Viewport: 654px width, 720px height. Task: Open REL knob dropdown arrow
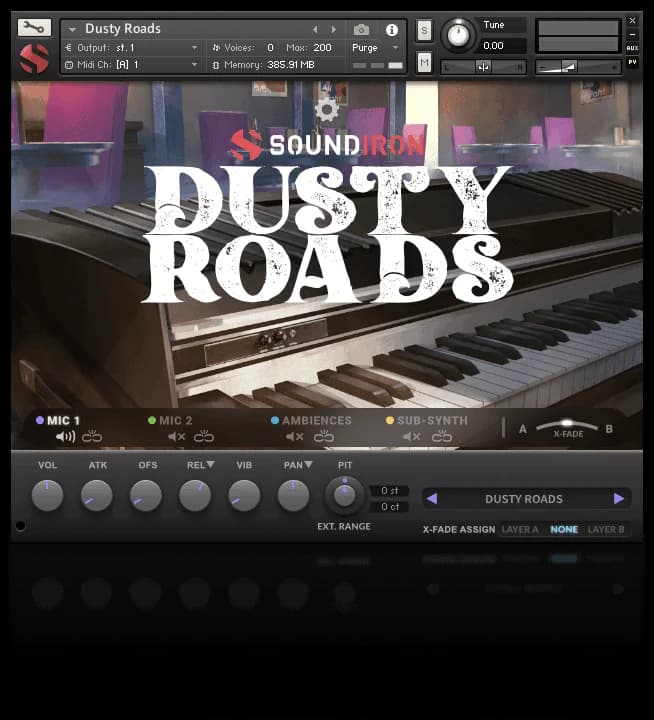coord(211,464)
